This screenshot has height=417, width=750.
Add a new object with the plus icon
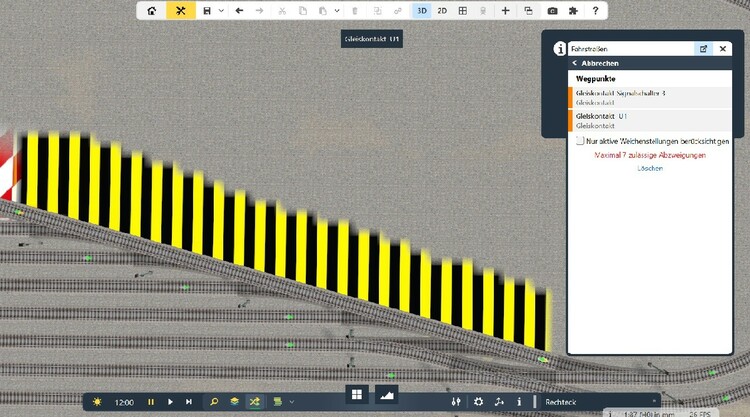point(505,11)
